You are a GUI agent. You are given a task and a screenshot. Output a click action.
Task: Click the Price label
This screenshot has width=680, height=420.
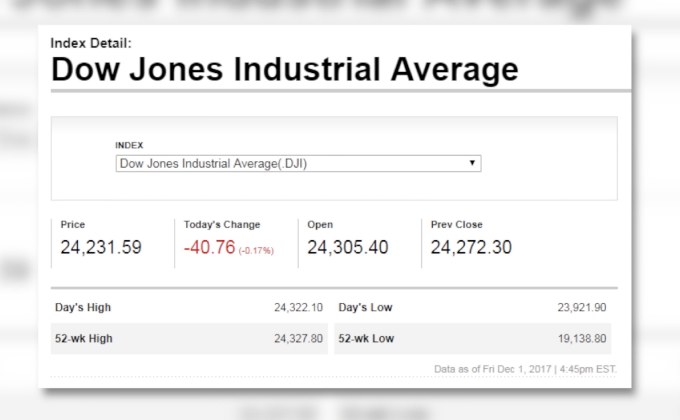(x=73, y=225)
